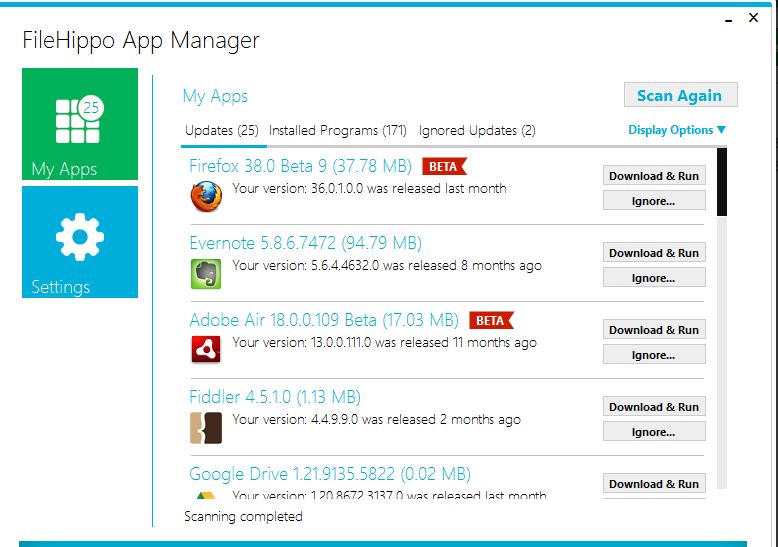Ignore the Evernote update

654,278
